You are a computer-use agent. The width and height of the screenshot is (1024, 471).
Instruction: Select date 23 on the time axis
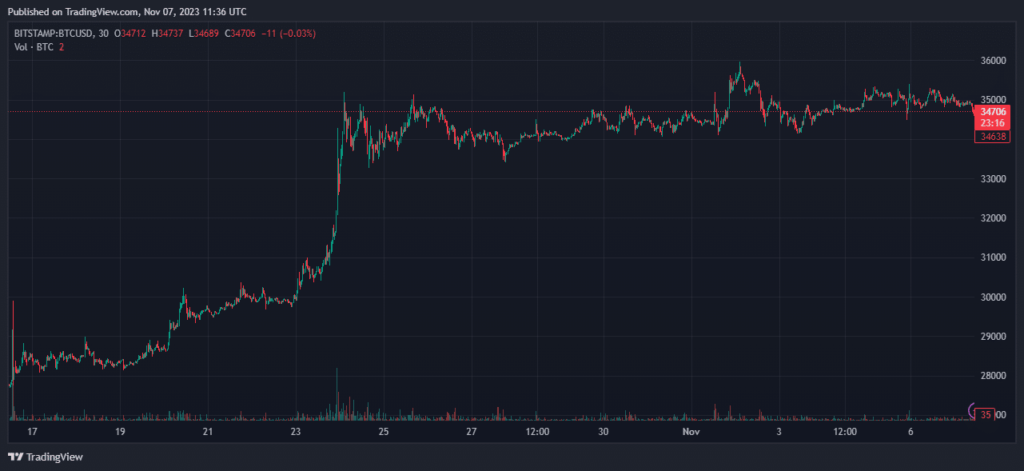pyautogui.click(x=296, y=433)
